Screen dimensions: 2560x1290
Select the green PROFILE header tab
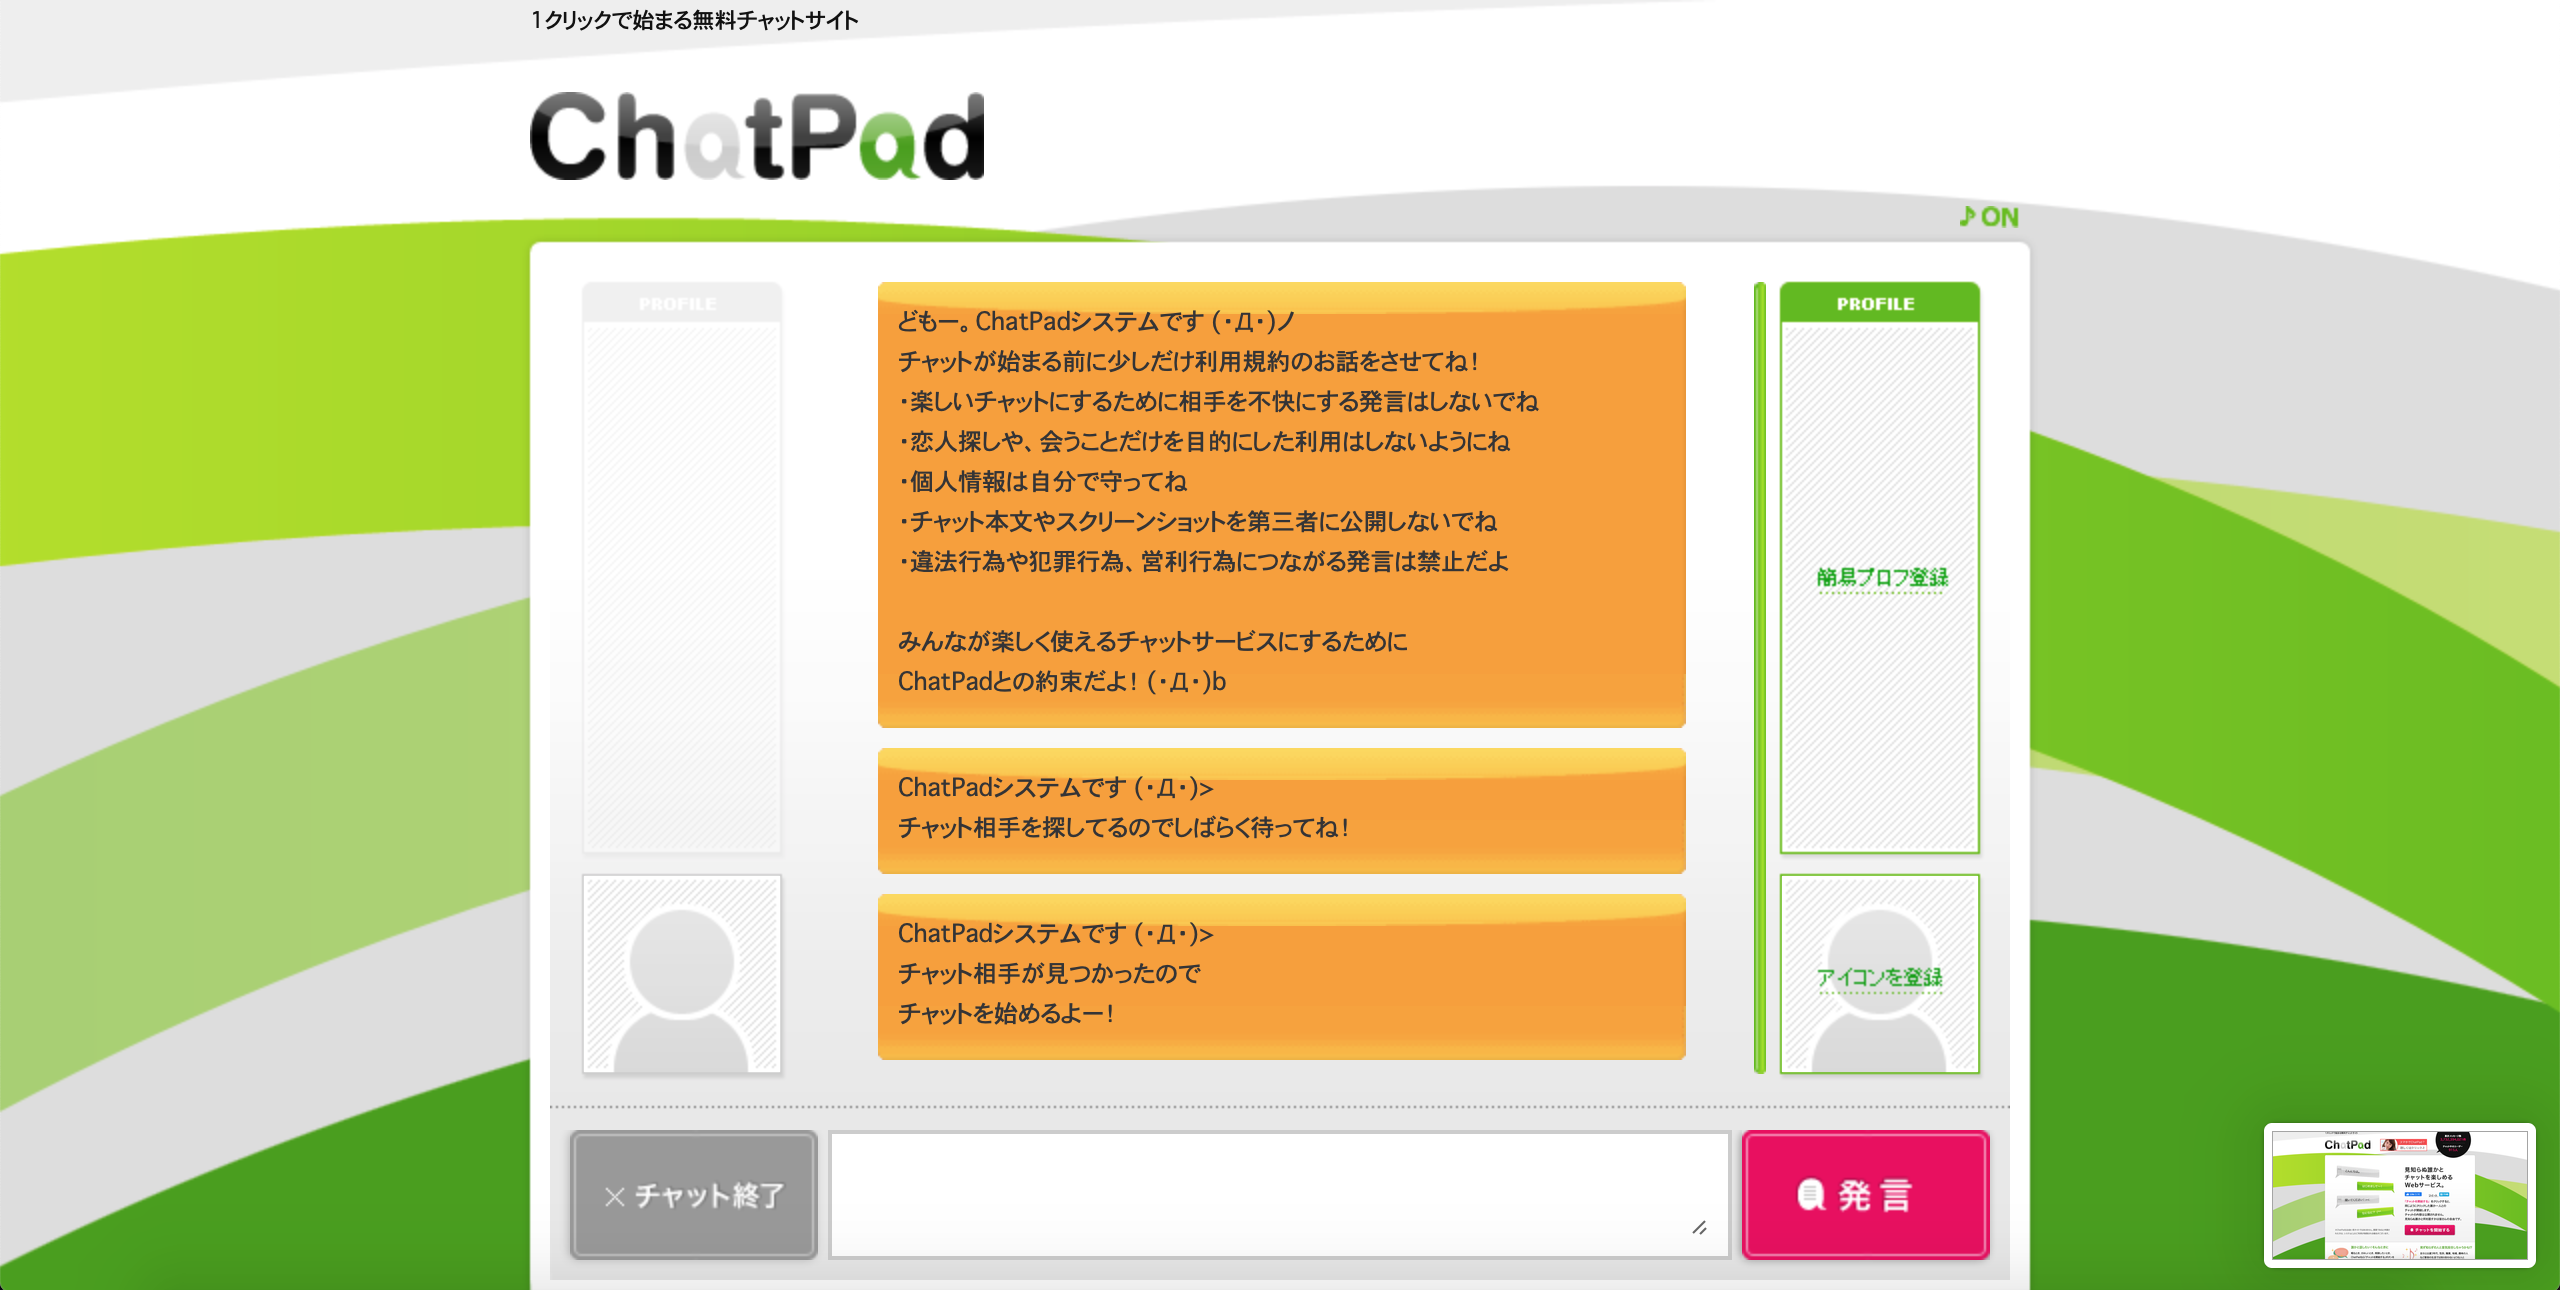click(x=1879, y=303)
